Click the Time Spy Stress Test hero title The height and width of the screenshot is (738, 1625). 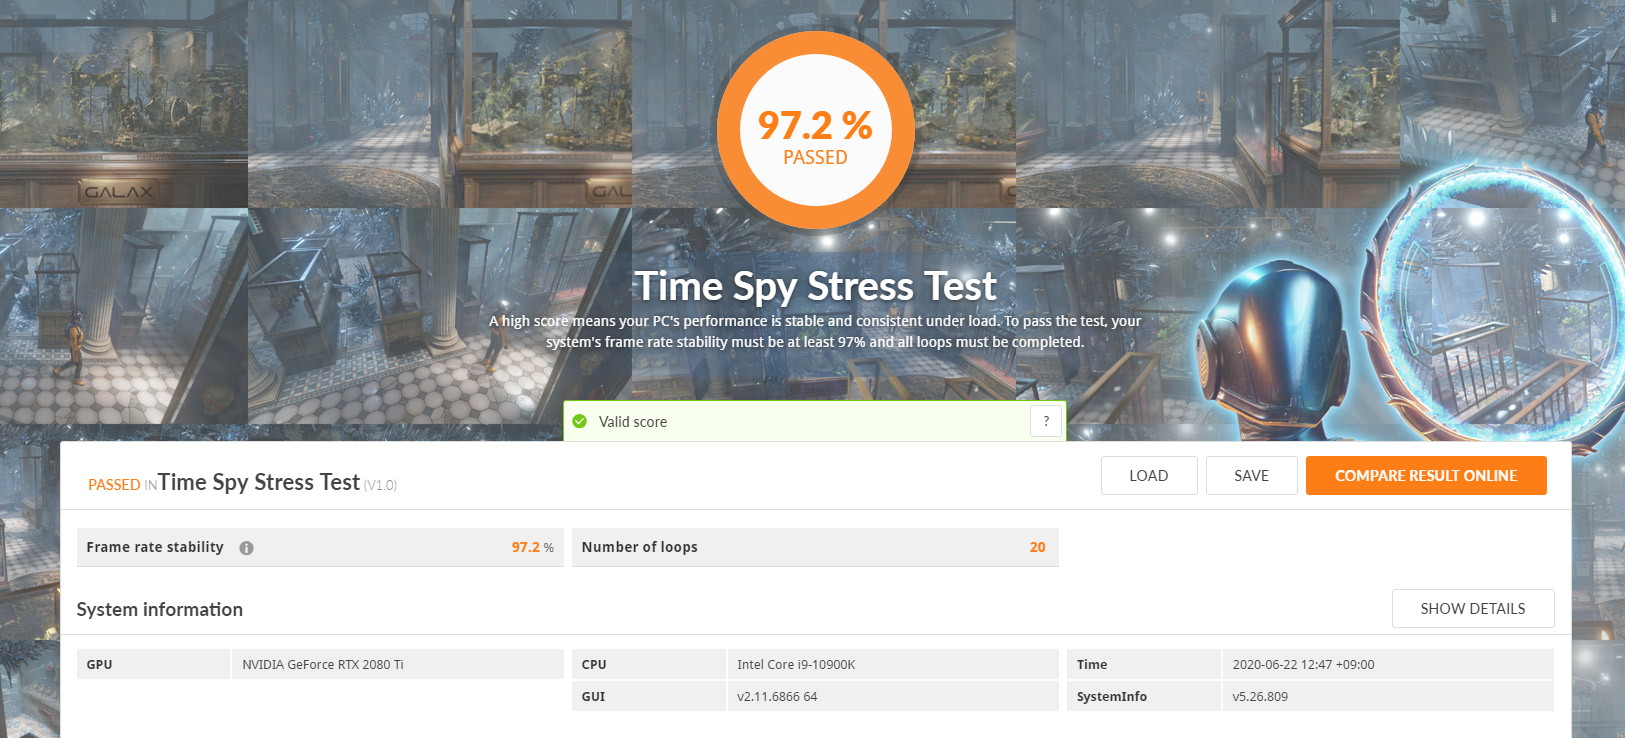point(815,286)
